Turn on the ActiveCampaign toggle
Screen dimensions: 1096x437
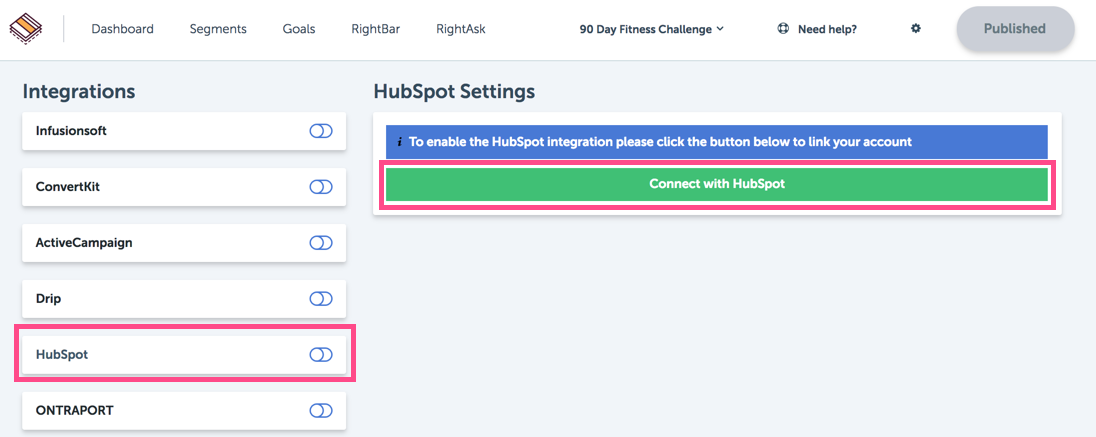tap(321, 243)
